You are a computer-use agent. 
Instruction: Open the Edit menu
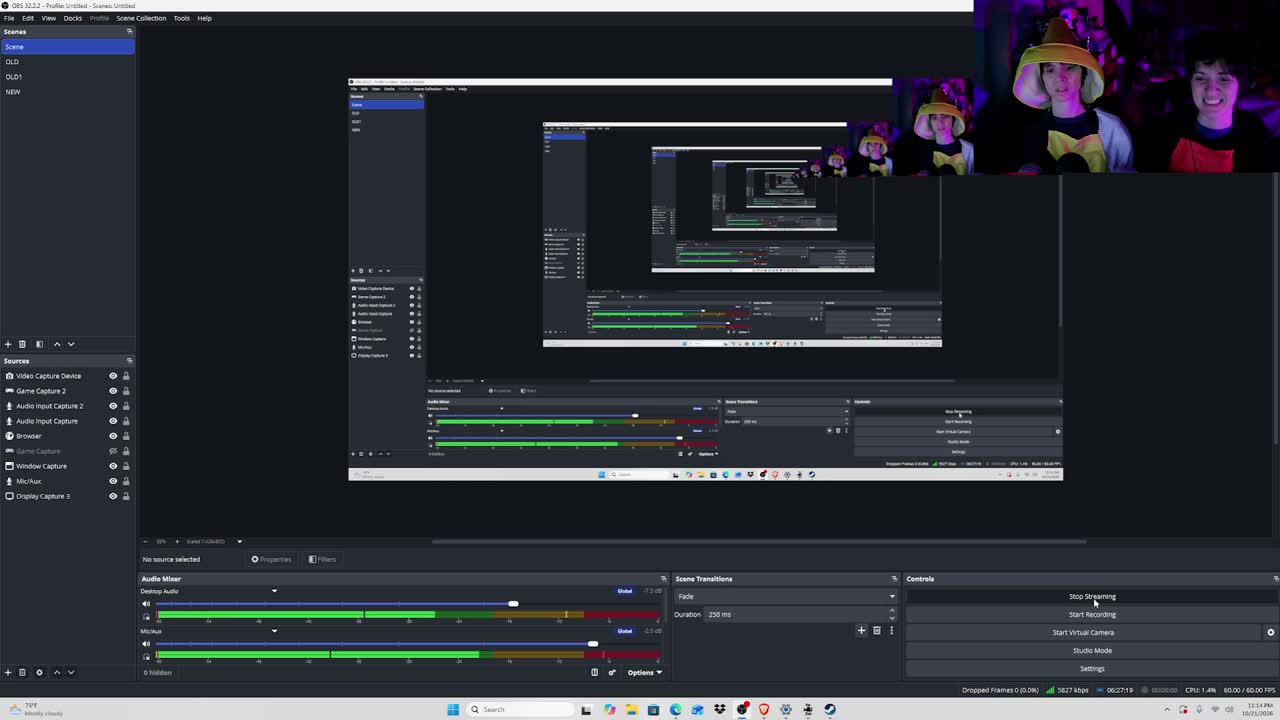pos(28,18)
